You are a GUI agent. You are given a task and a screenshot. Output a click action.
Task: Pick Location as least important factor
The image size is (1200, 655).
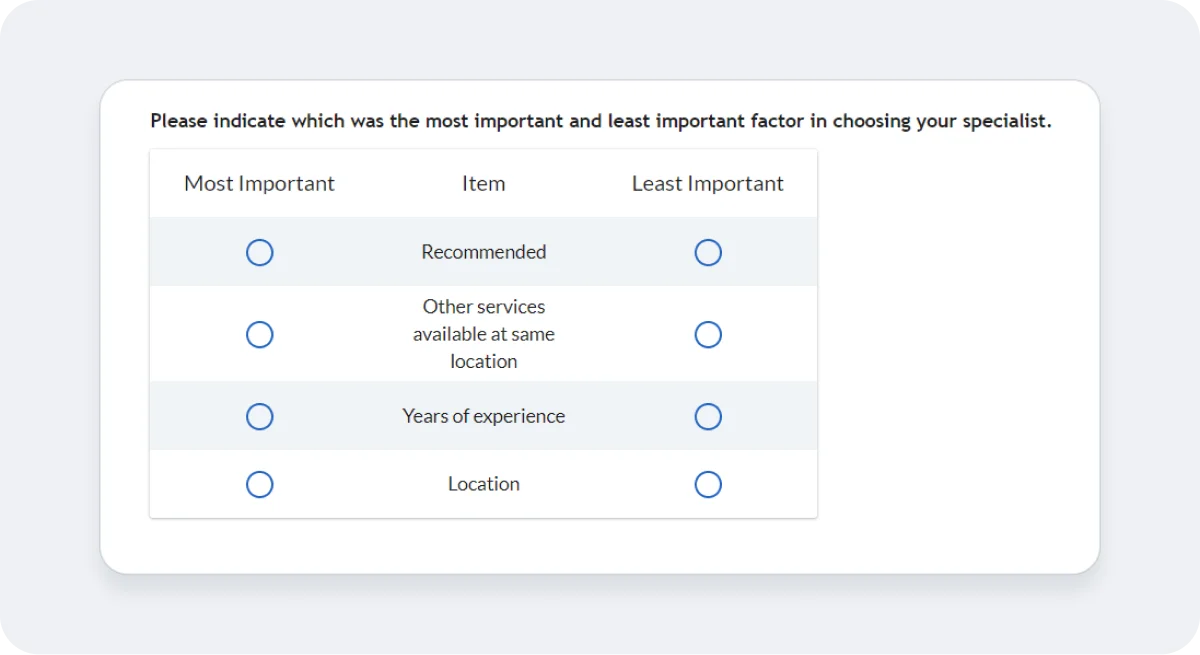(708, 484)
